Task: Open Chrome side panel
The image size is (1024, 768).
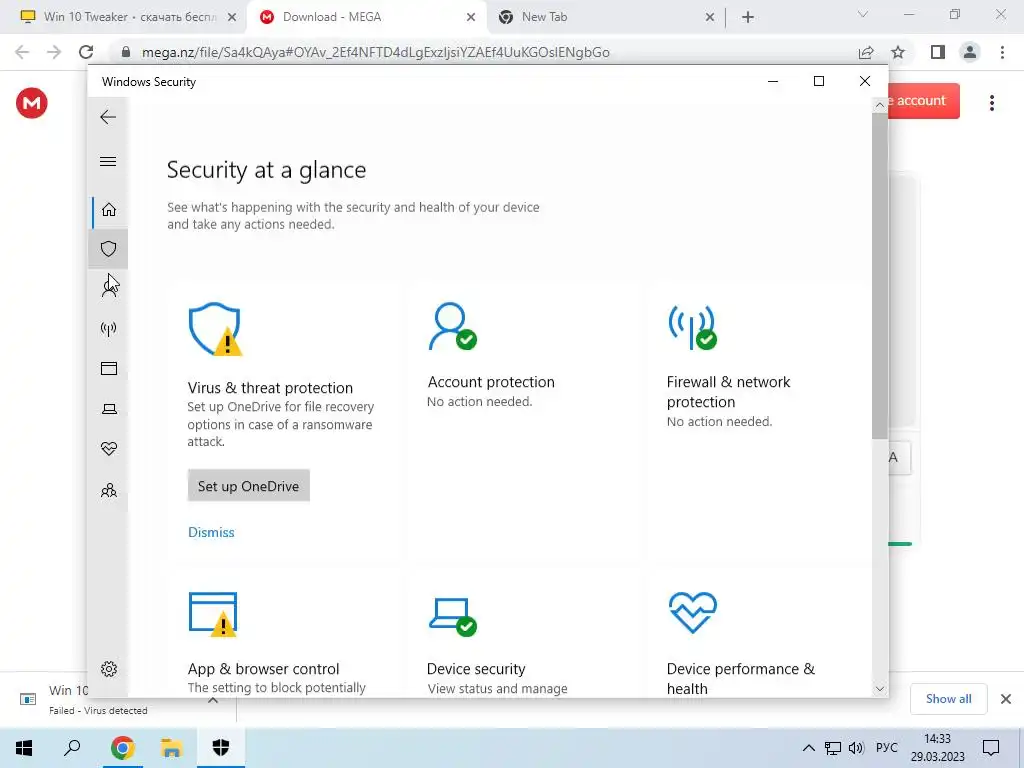Action: (937, 52)
